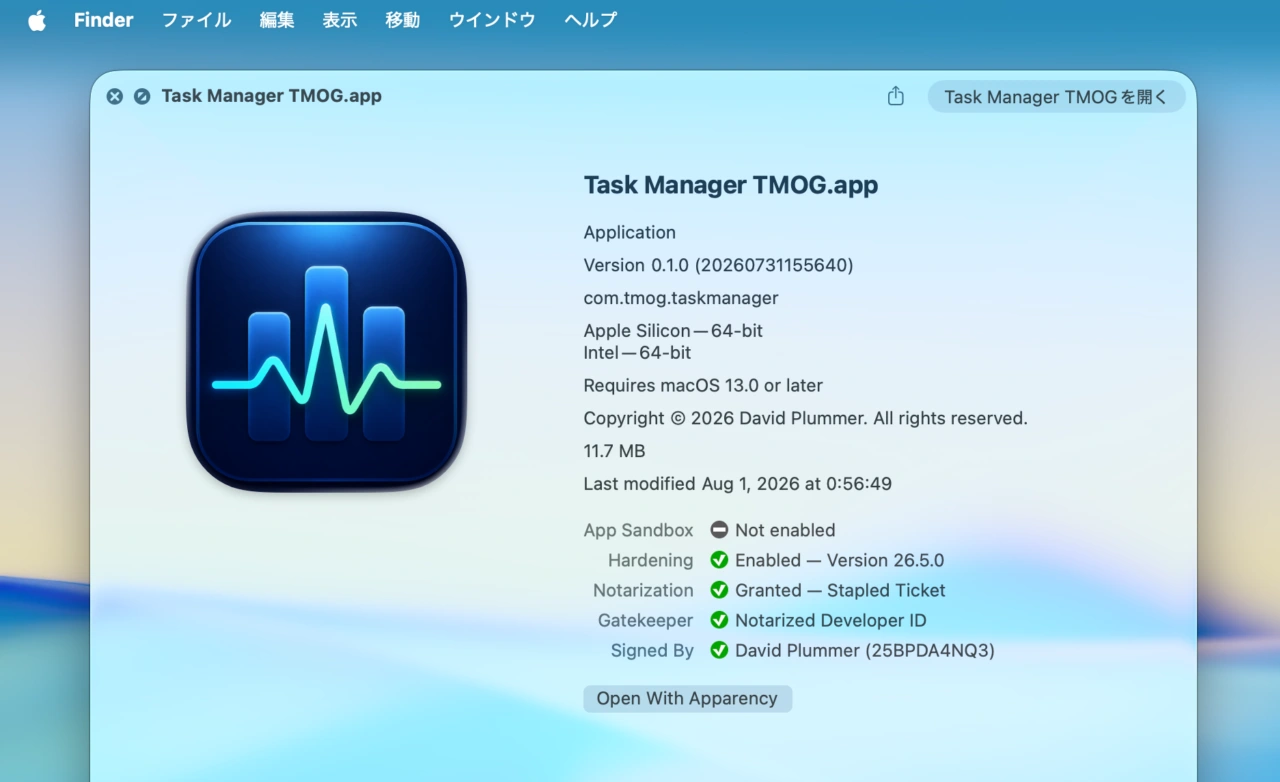Image resolution: width=1280 pixels, height=782 pixels.
Task: Open the Apple menu
Action: click(x=37, y=20)
